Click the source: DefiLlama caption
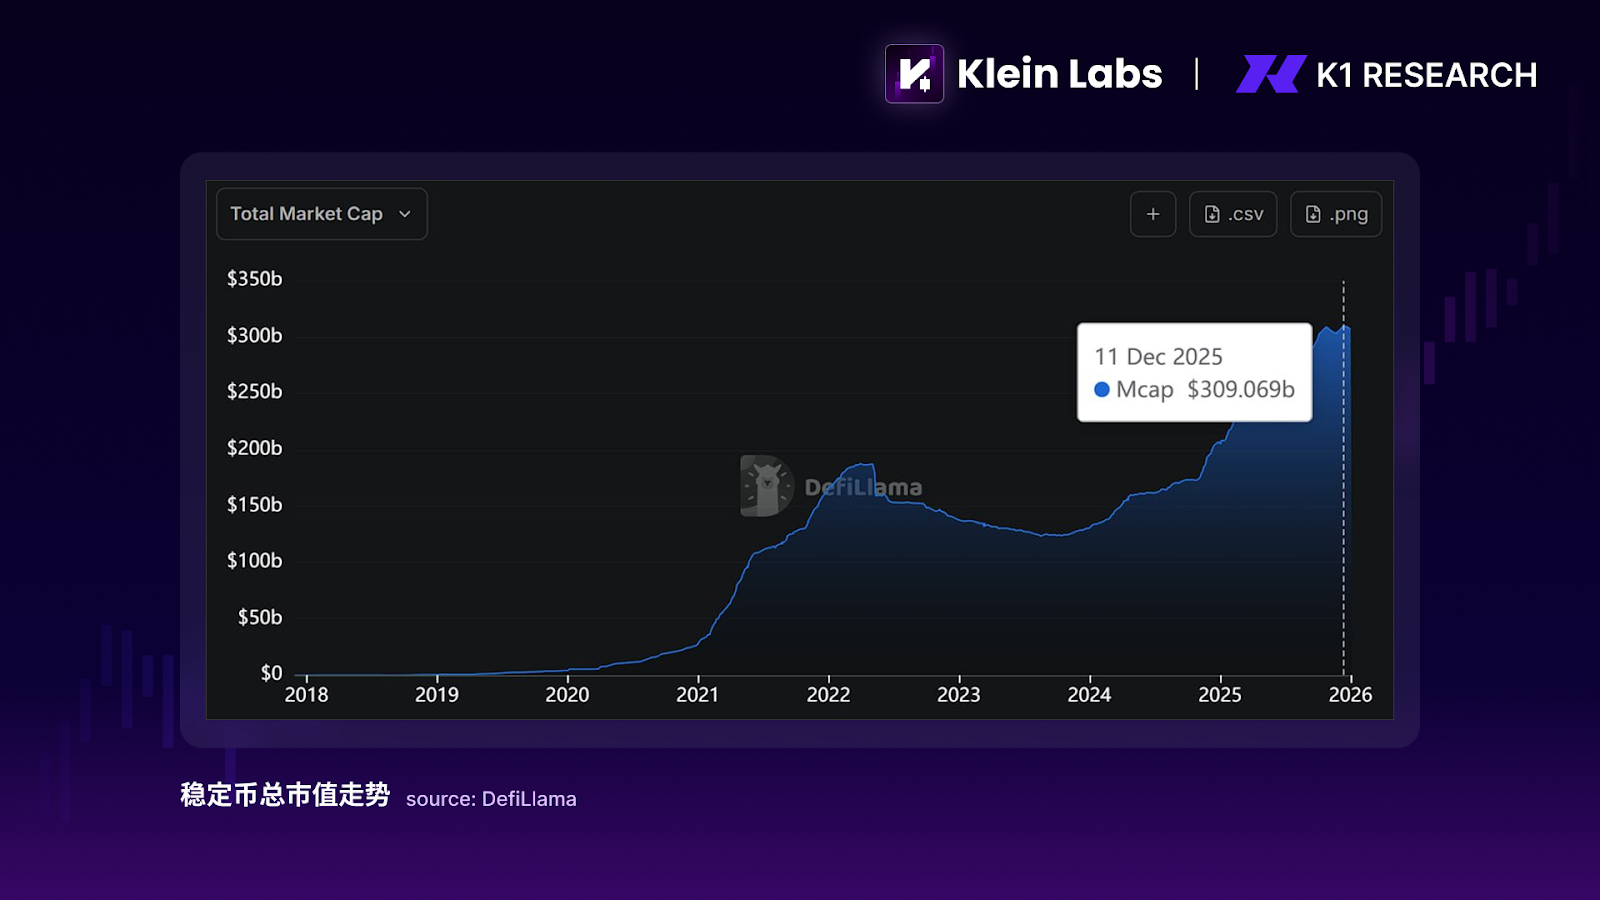Viewport: 1600px width, 900px height. (491, 799)
